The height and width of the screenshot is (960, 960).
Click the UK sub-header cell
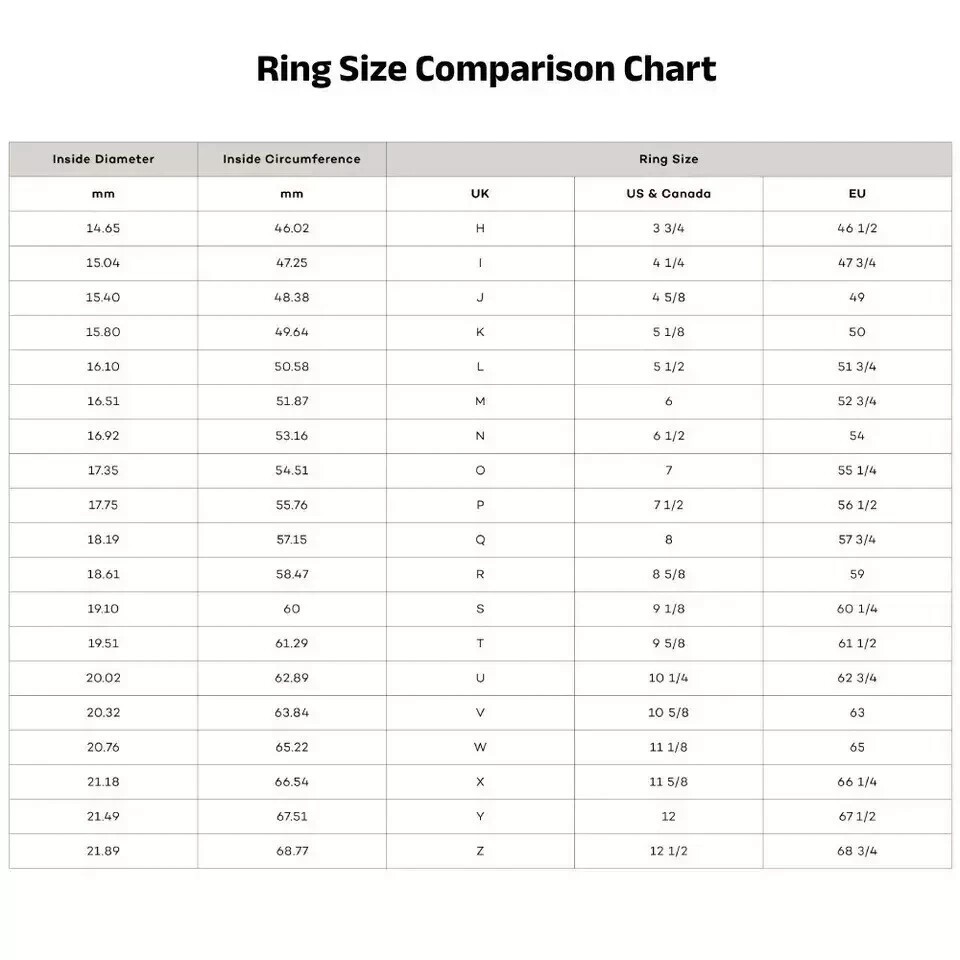480,194
